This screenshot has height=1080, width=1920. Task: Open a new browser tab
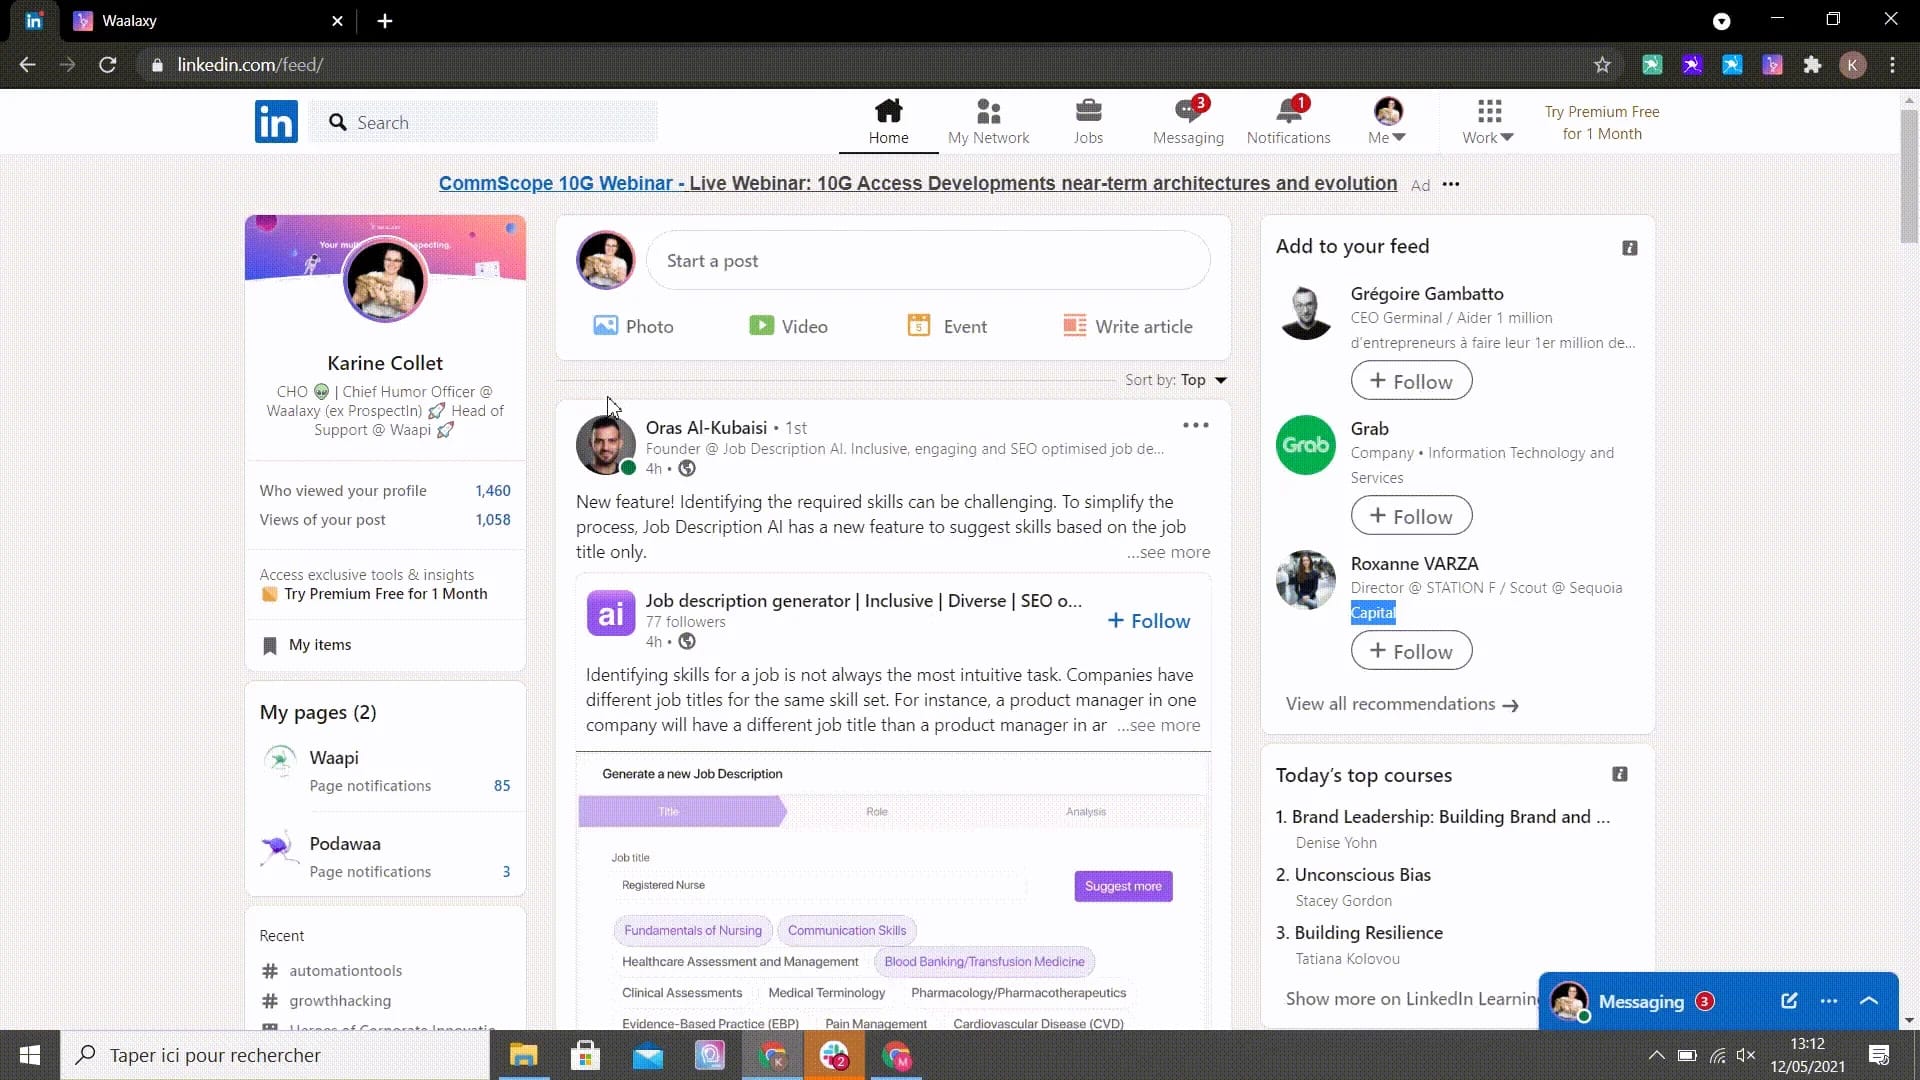click(385, 21)
